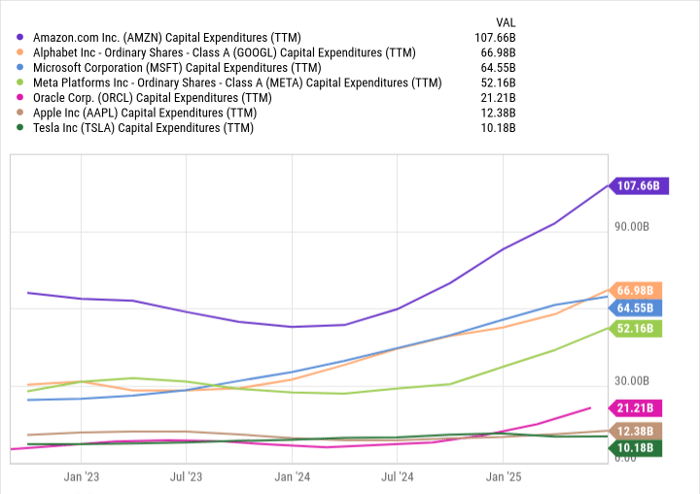
Task: Click legend value 52.16B
Action: pos(498,83)
